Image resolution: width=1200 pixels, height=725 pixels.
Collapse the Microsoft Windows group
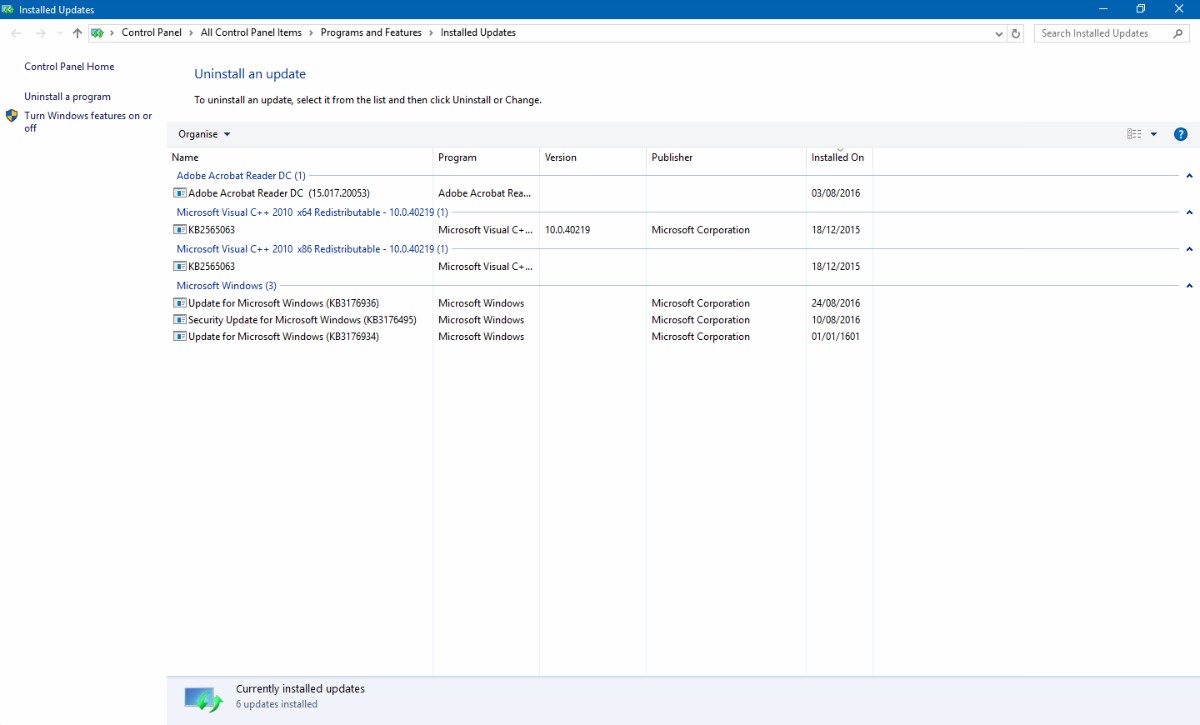(x=1189, y=286)
